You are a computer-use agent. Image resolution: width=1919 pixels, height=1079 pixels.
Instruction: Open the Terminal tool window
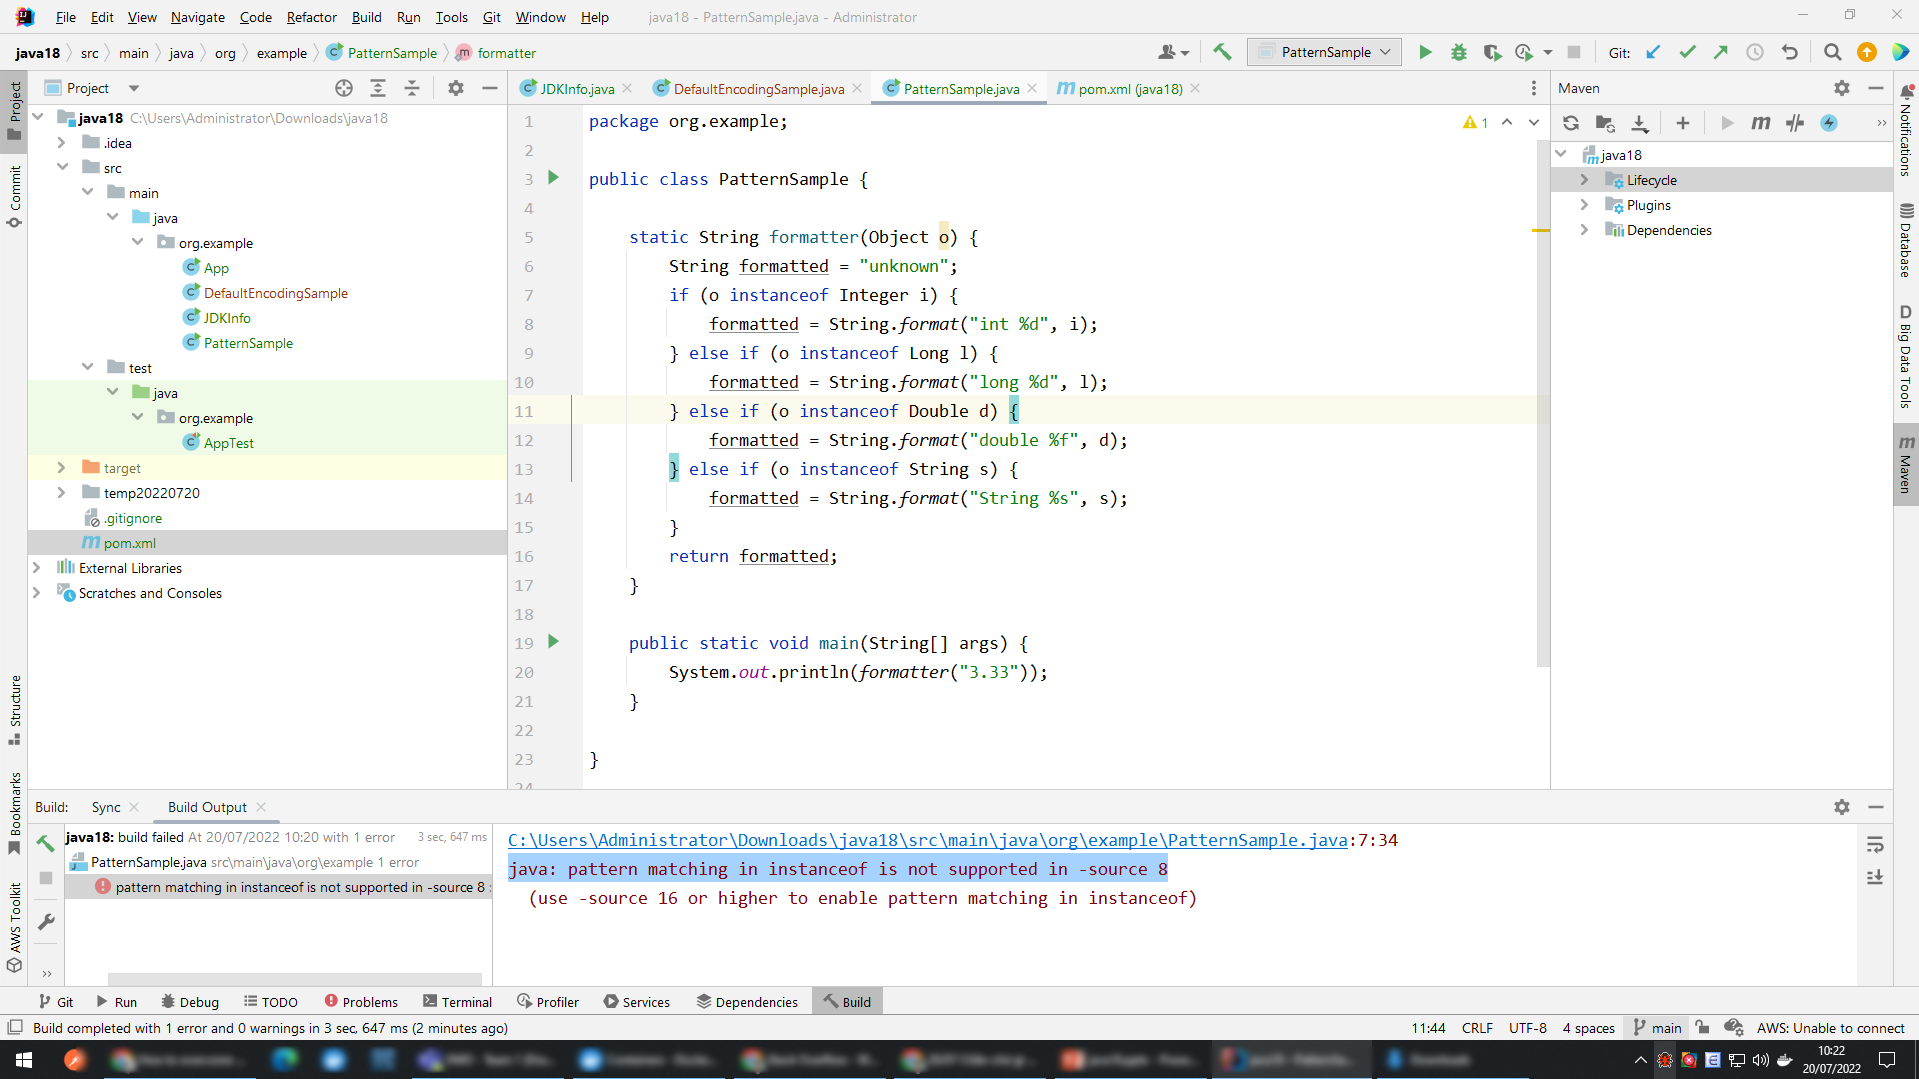[457, 1002]
